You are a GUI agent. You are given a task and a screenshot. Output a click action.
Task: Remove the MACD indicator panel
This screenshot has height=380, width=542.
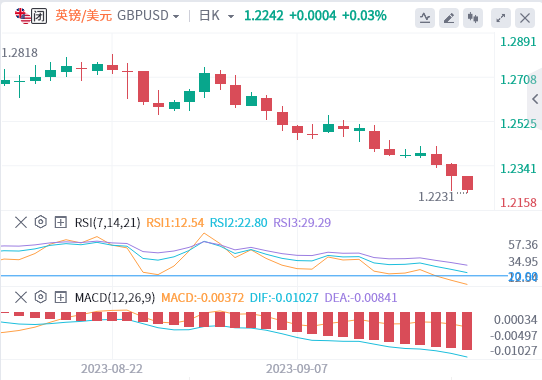[x=21, y=297]
